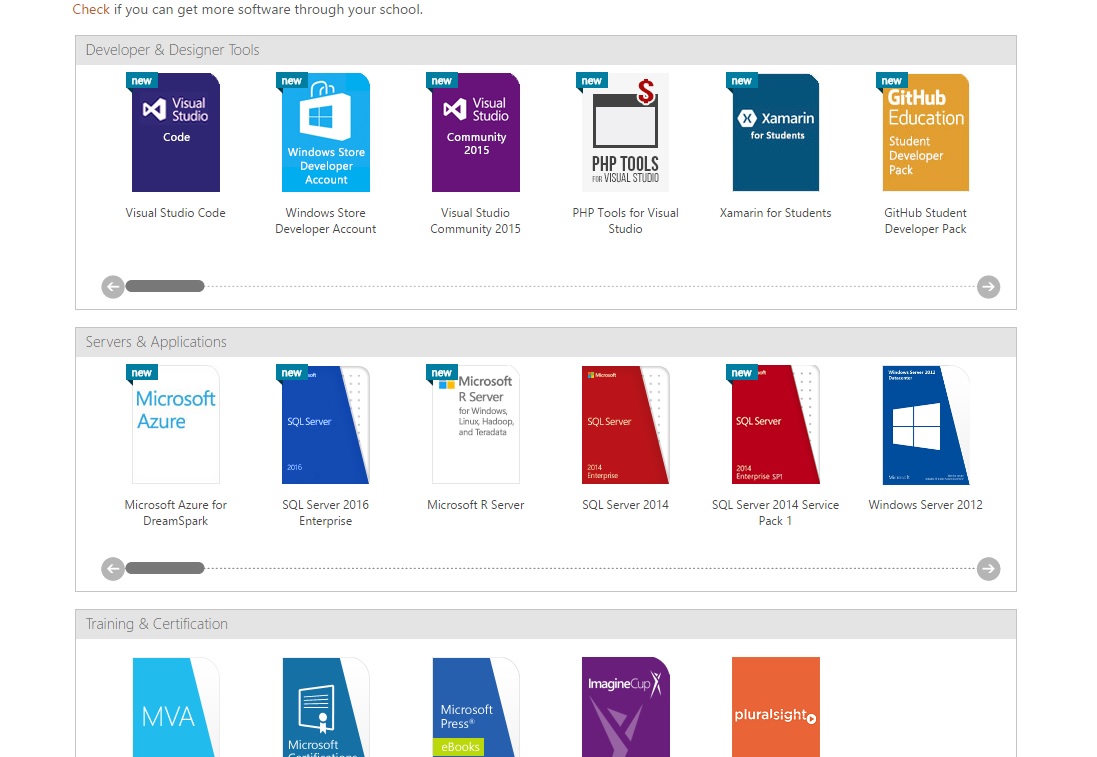Open the Pluralsight orange tile
Image resolution: width=1097 pixels, height=757 pixels.
pos(775,707)
